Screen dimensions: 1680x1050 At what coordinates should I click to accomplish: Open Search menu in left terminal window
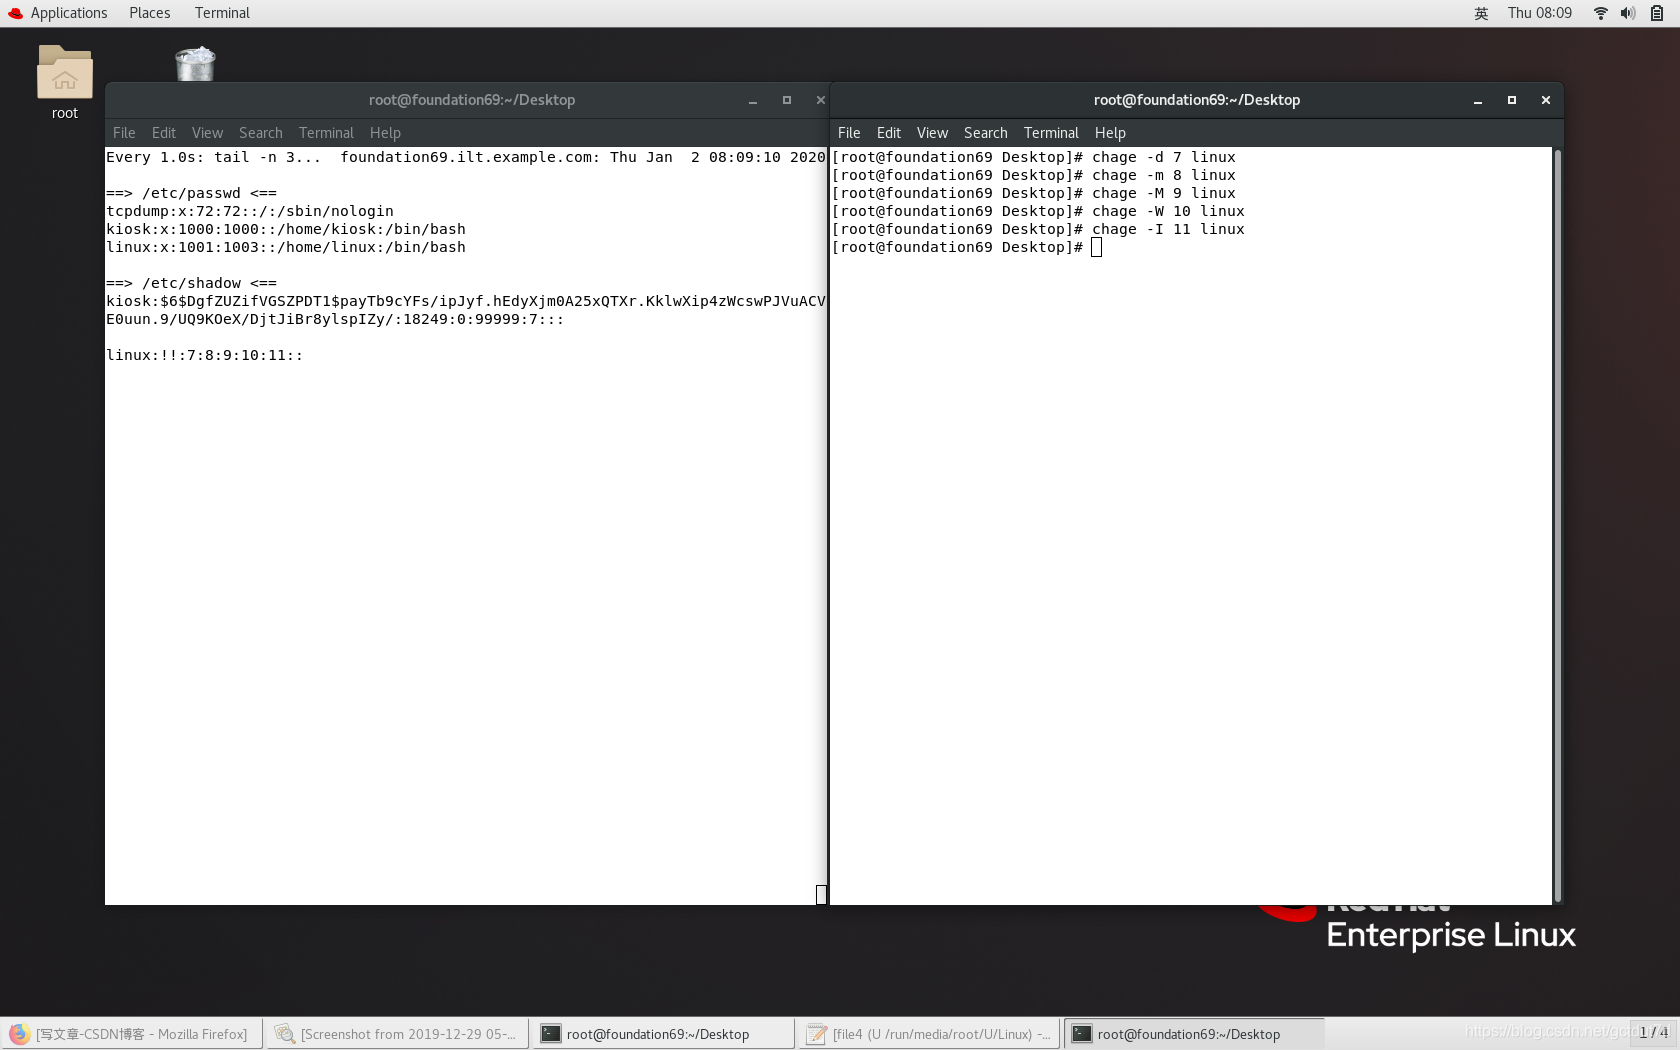[260, 133]
